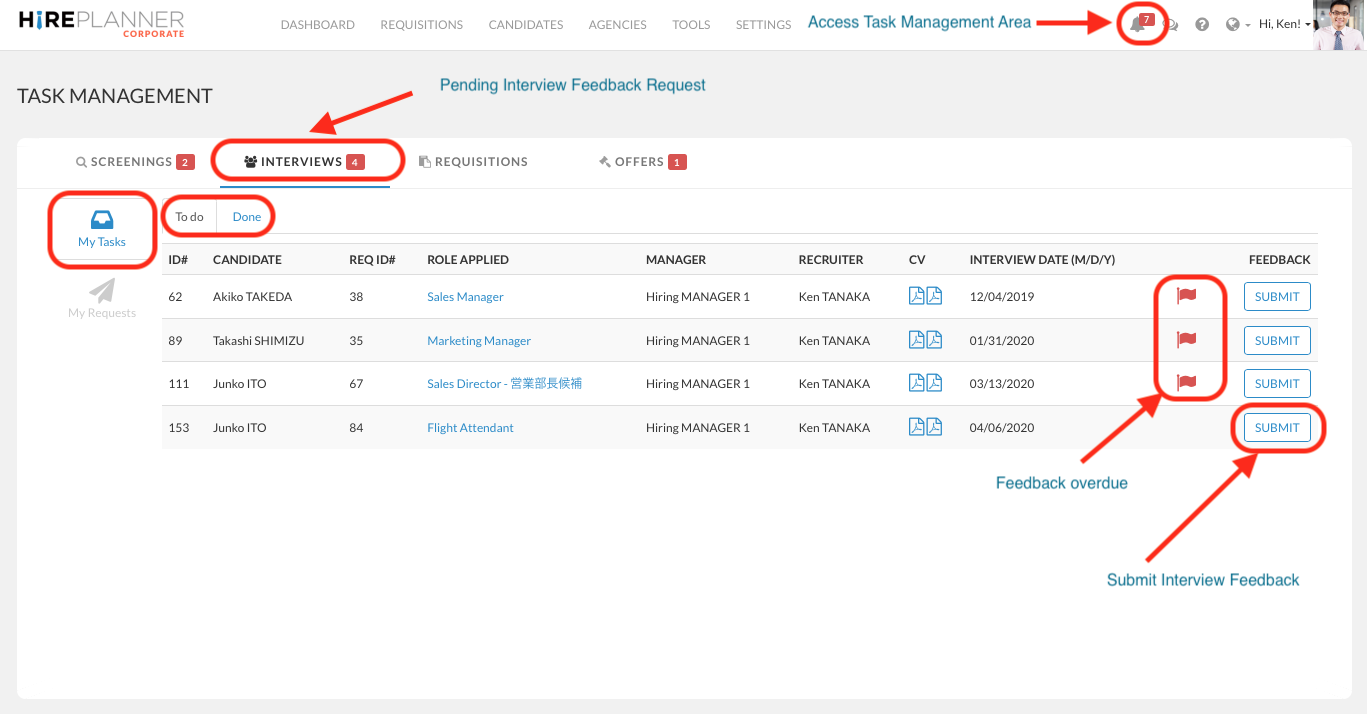The height and width of the screenshot is (714, 1367).
Task: Switch to the Offers tab
Action: tap(640, 162)
